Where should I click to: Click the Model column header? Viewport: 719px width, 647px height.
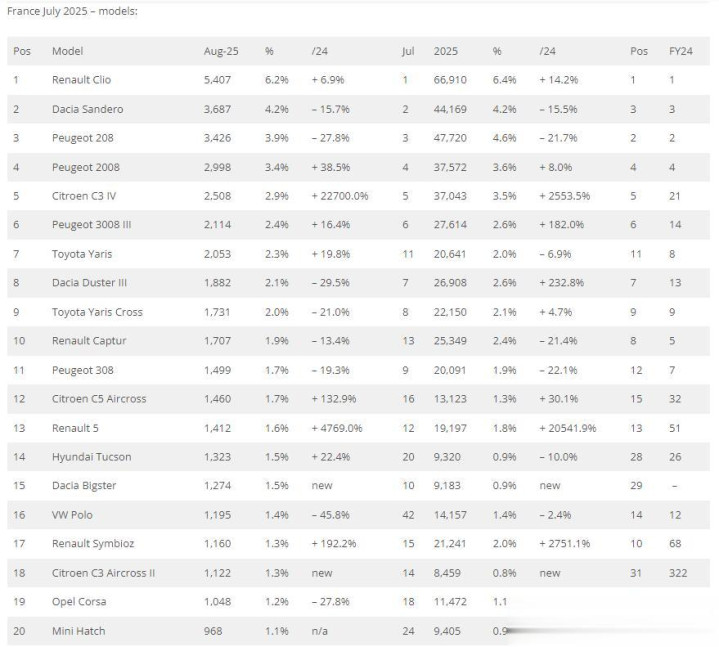tap(68, 50)
